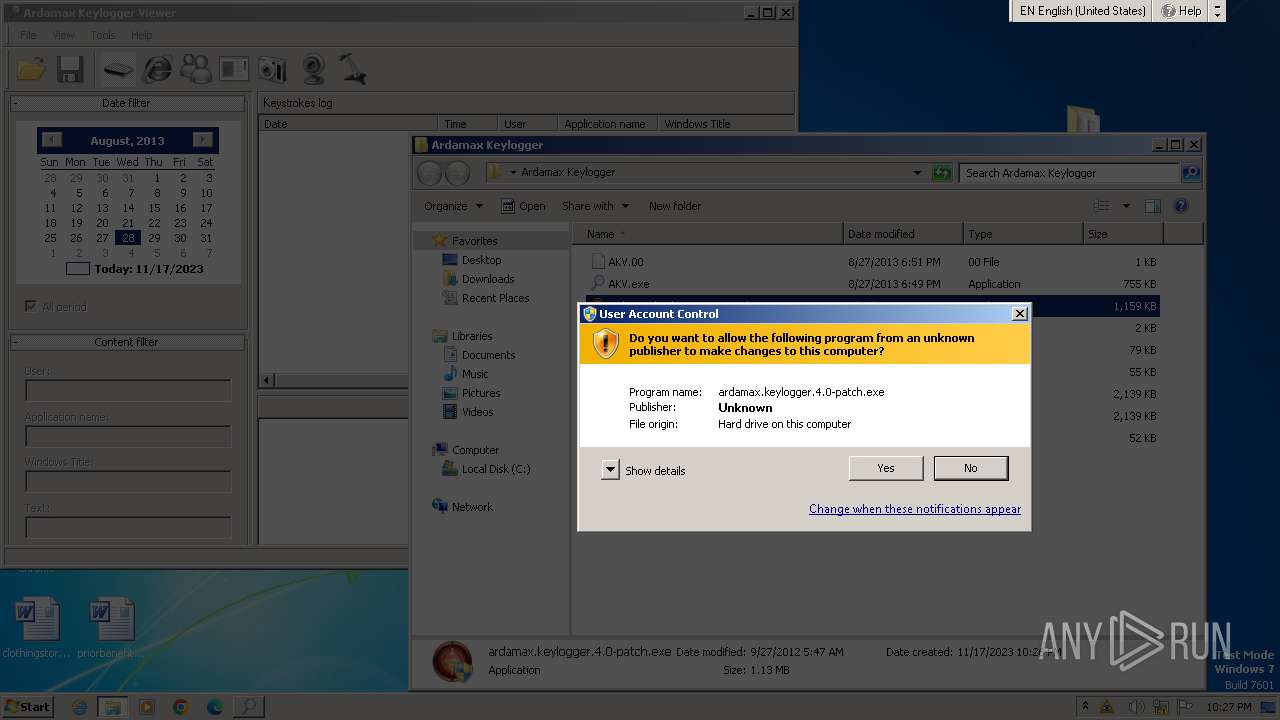Select Desktop under Favorites
Image resolution: width=1280 pixels, height=720 pixels.
481,260
